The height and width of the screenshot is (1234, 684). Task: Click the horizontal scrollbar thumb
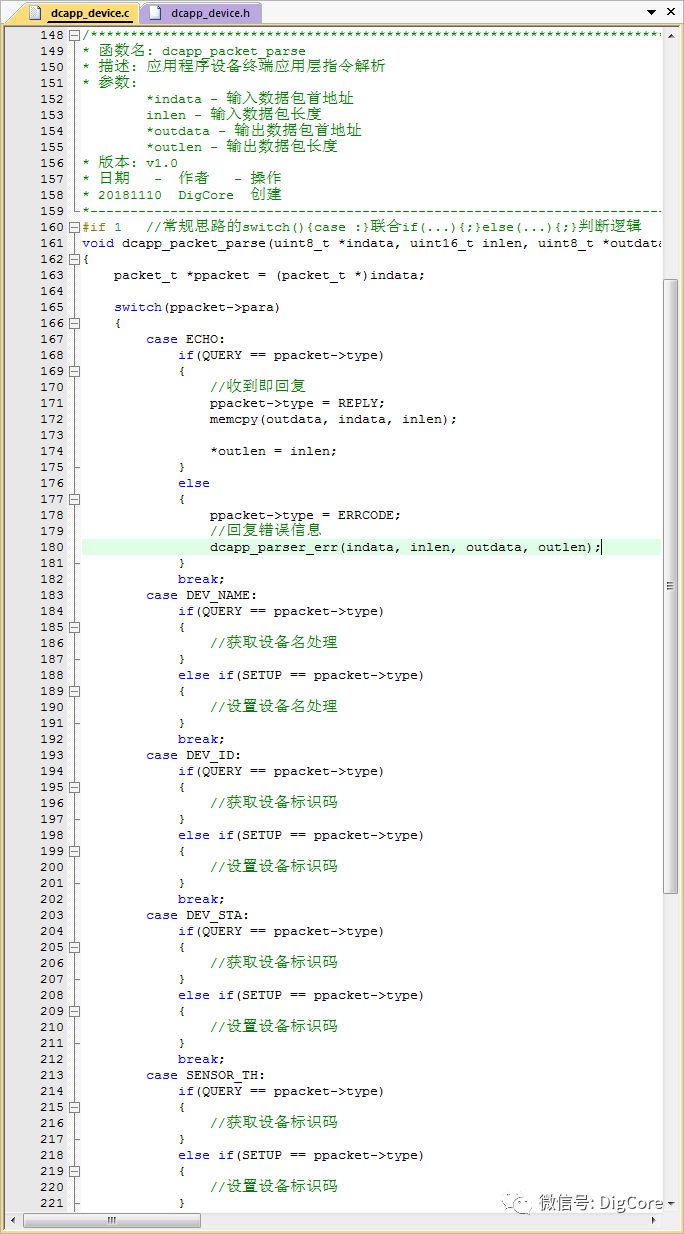pos(112,1220)
